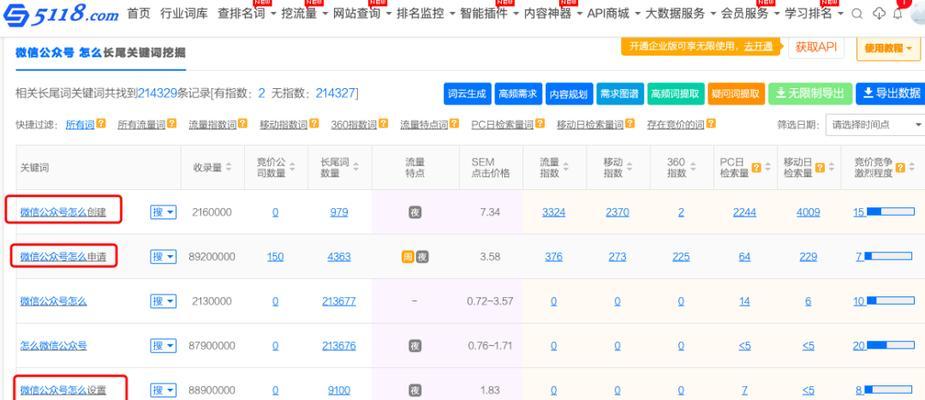Click 流量指数 value 3324
925x400 pixels.
pyautogui.click(x=553, y=212)
